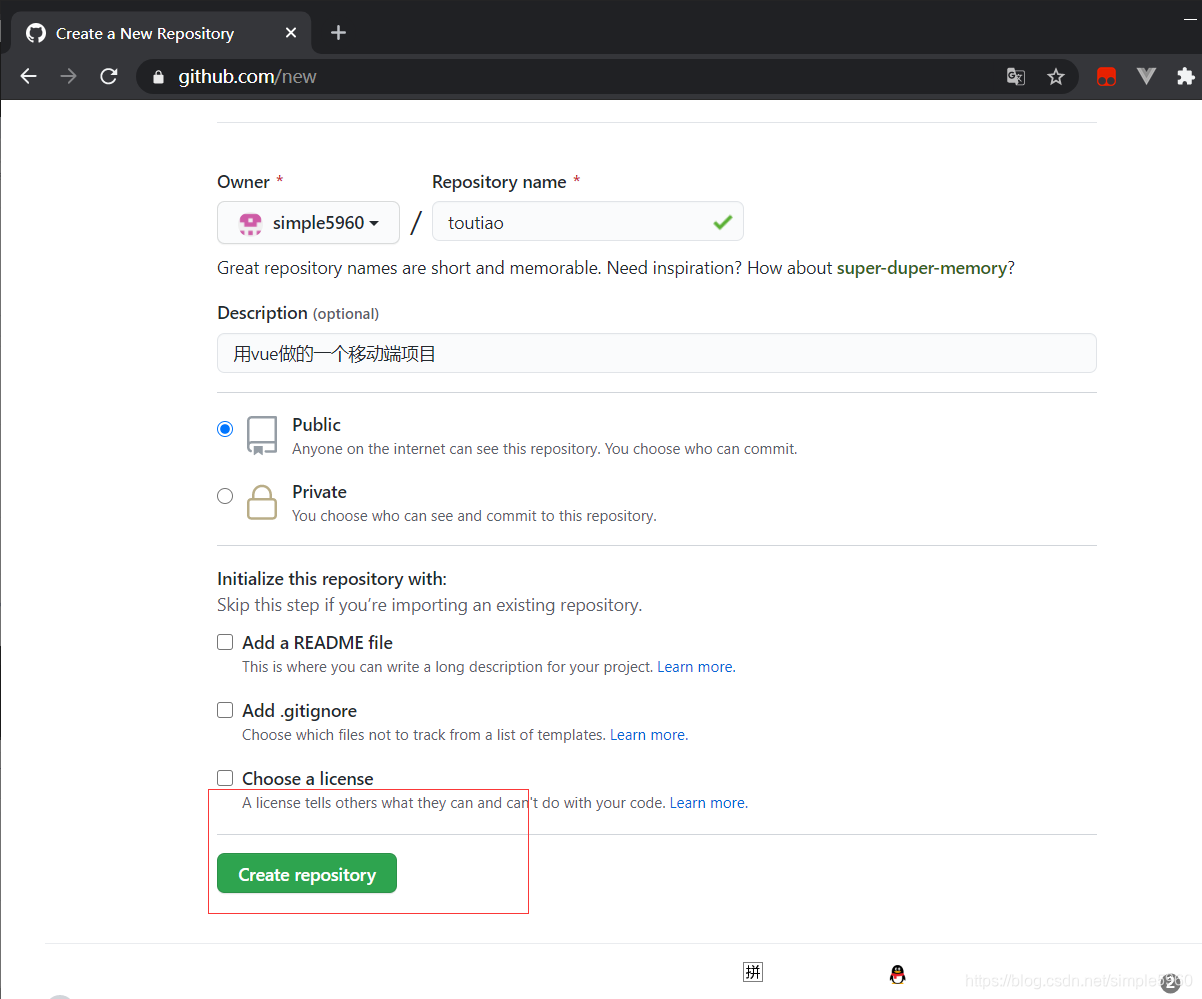The image size is (1202, 999).
Task: Open the extensions puzzle icon
Action: pos(1186,76)
